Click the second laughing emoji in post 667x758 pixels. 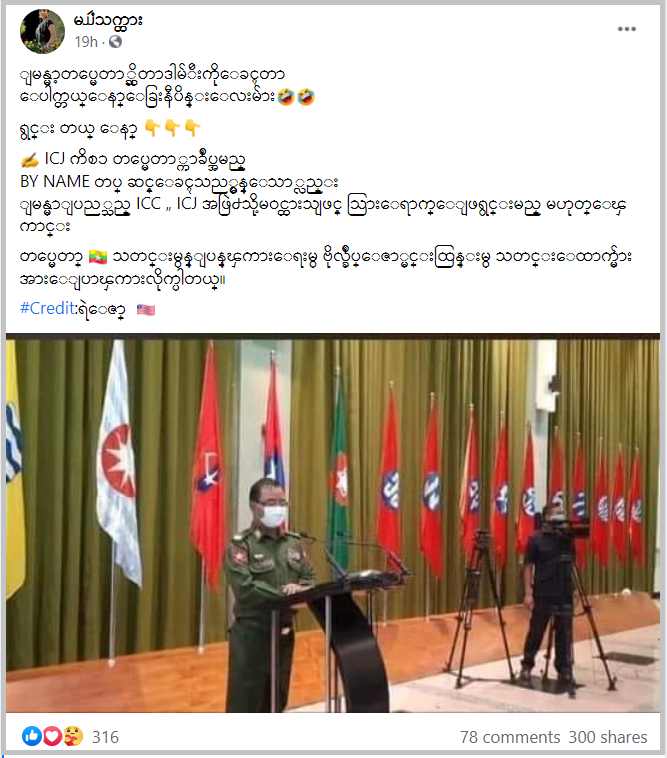point(306,97)
